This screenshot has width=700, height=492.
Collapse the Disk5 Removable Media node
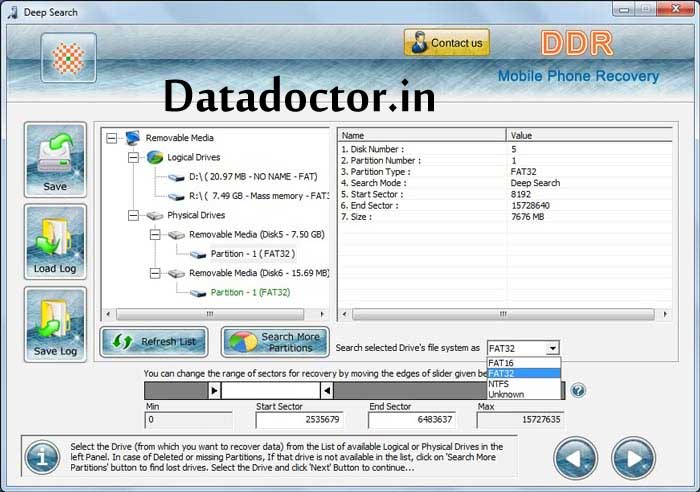(x=155, y=234)
